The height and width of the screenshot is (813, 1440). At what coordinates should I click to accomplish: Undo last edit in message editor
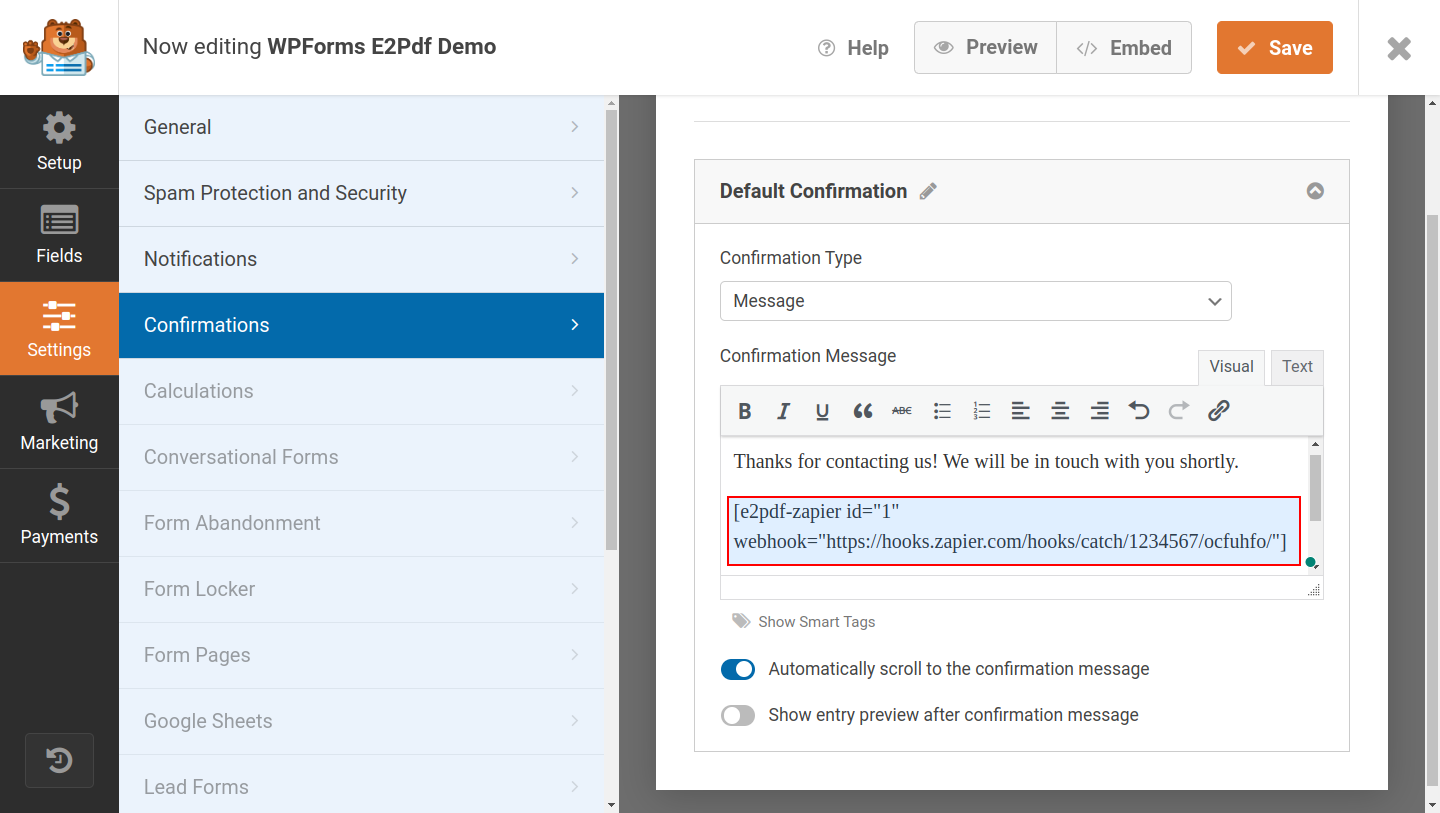click(1139, 411)
